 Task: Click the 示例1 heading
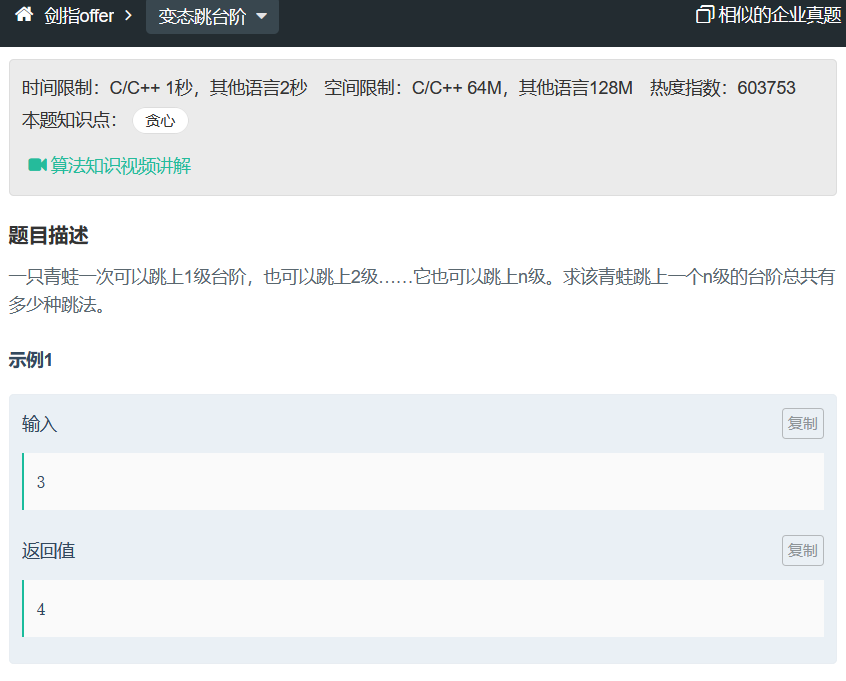click(31, 360)
